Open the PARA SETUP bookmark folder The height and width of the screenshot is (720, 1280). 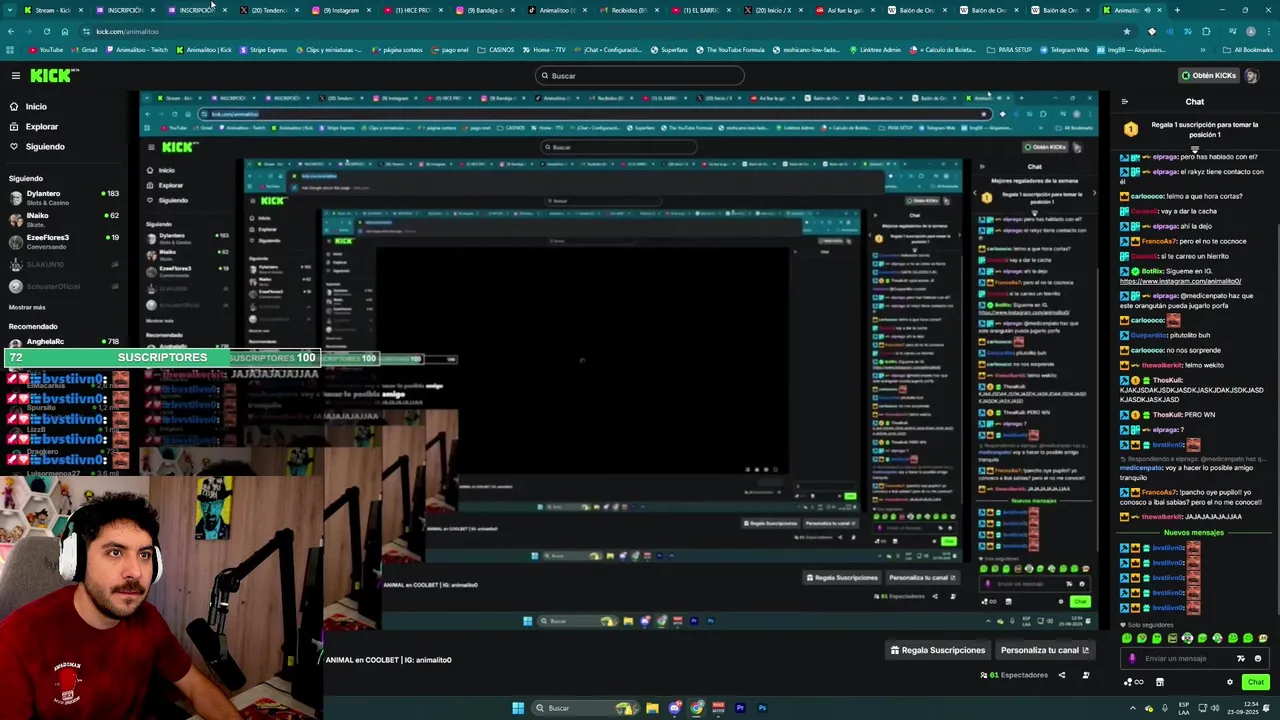[1011, 50]
